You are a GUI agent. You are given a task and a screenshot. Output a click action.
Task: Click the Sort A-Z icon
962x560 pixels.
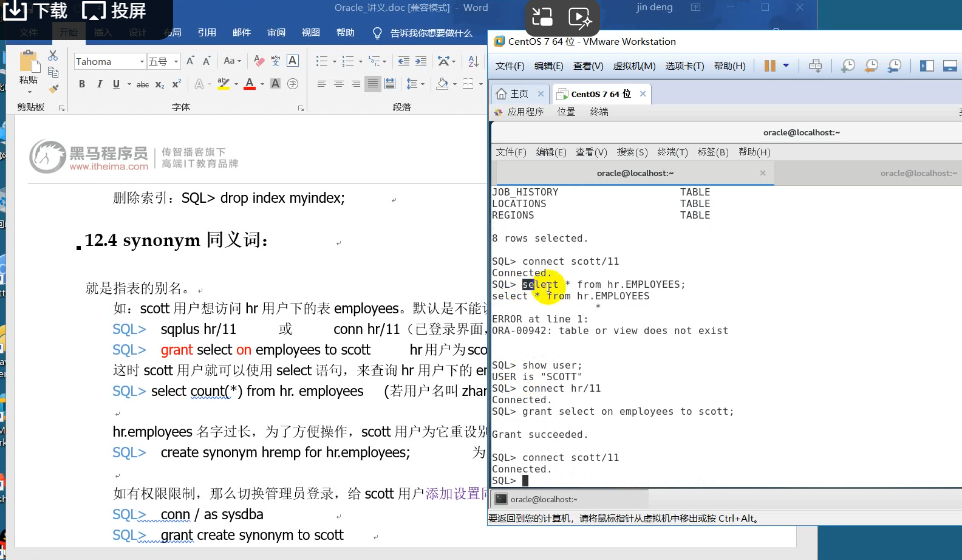[x=473, y=61]
